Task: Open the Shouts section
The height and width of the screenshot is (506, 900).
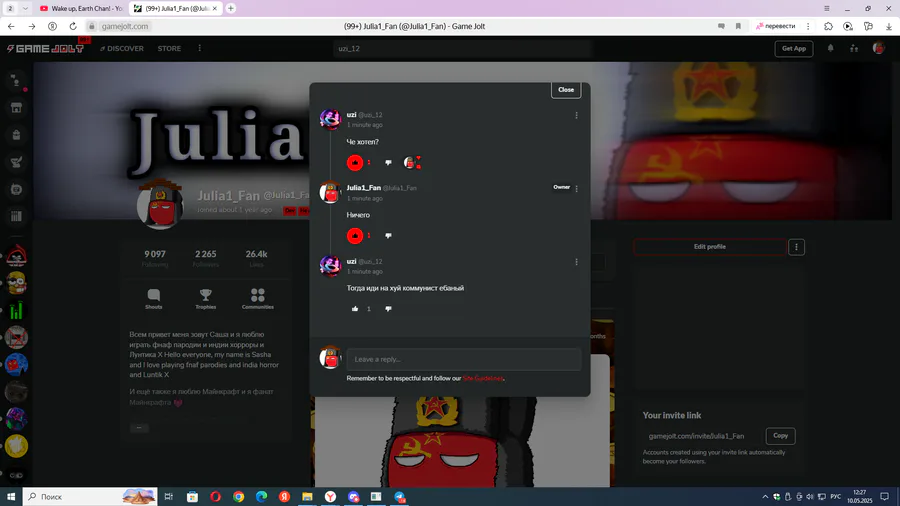Action: click(x=153, y=299)
